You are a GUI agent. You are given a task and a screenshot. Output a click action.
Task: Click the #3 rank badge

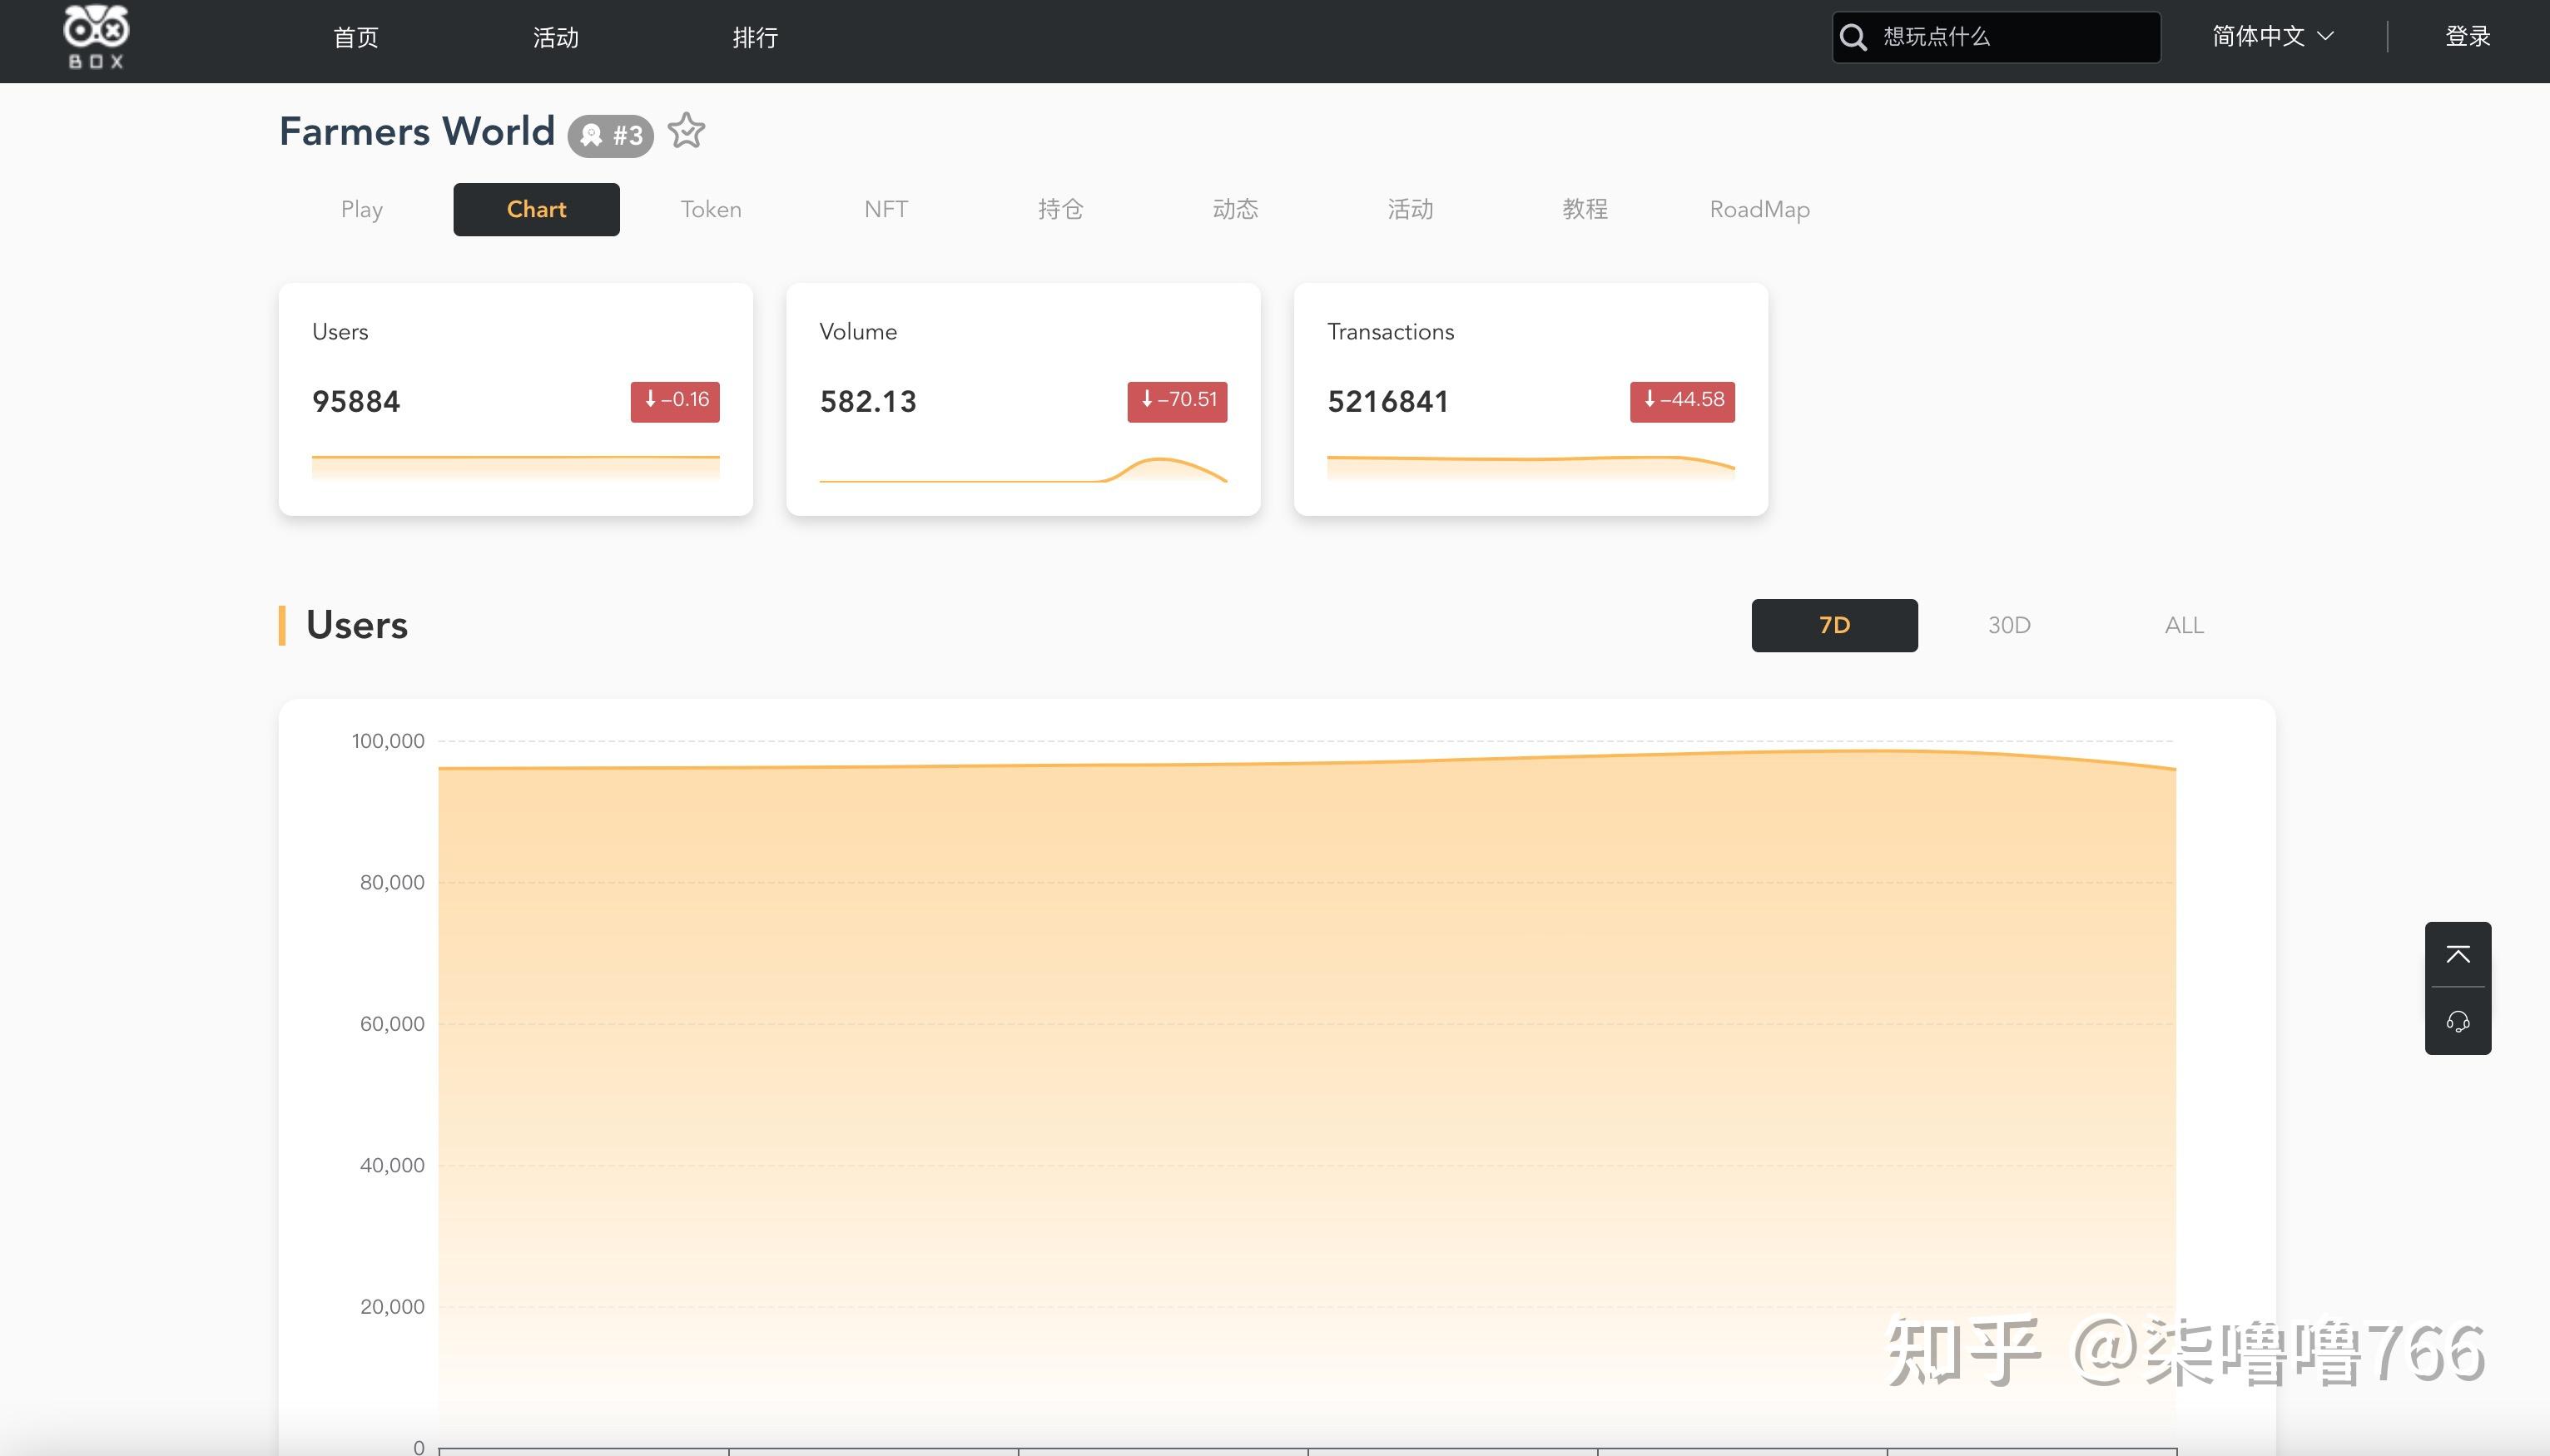(x=611, y=135)
